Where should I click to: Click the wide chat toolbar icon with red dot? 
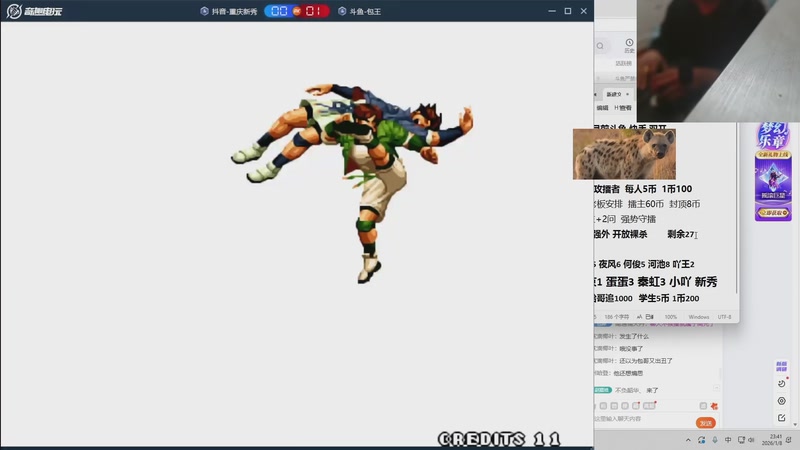coord(649,406)
